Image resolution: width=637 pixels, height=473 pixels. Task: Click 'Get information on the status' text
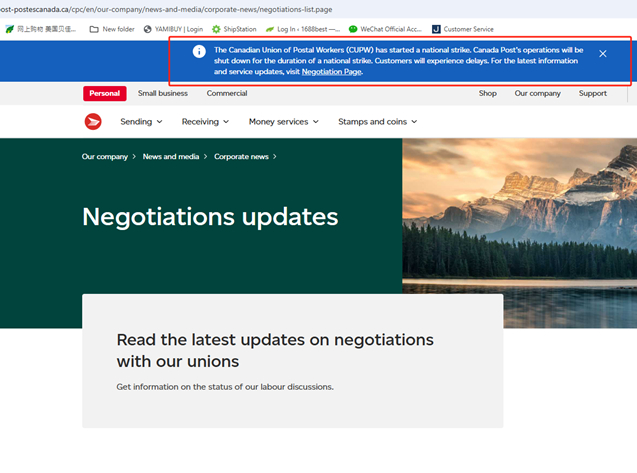(x=225, y=387)
